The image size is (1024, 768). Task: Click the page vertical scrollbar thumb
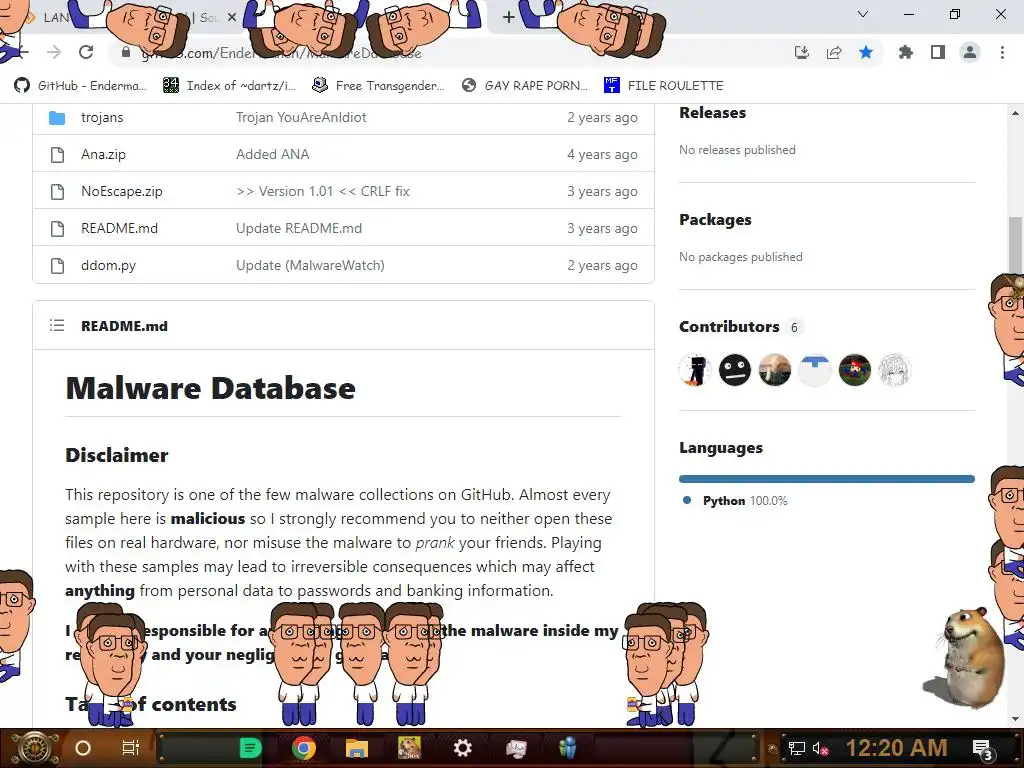coord(1015,245)
